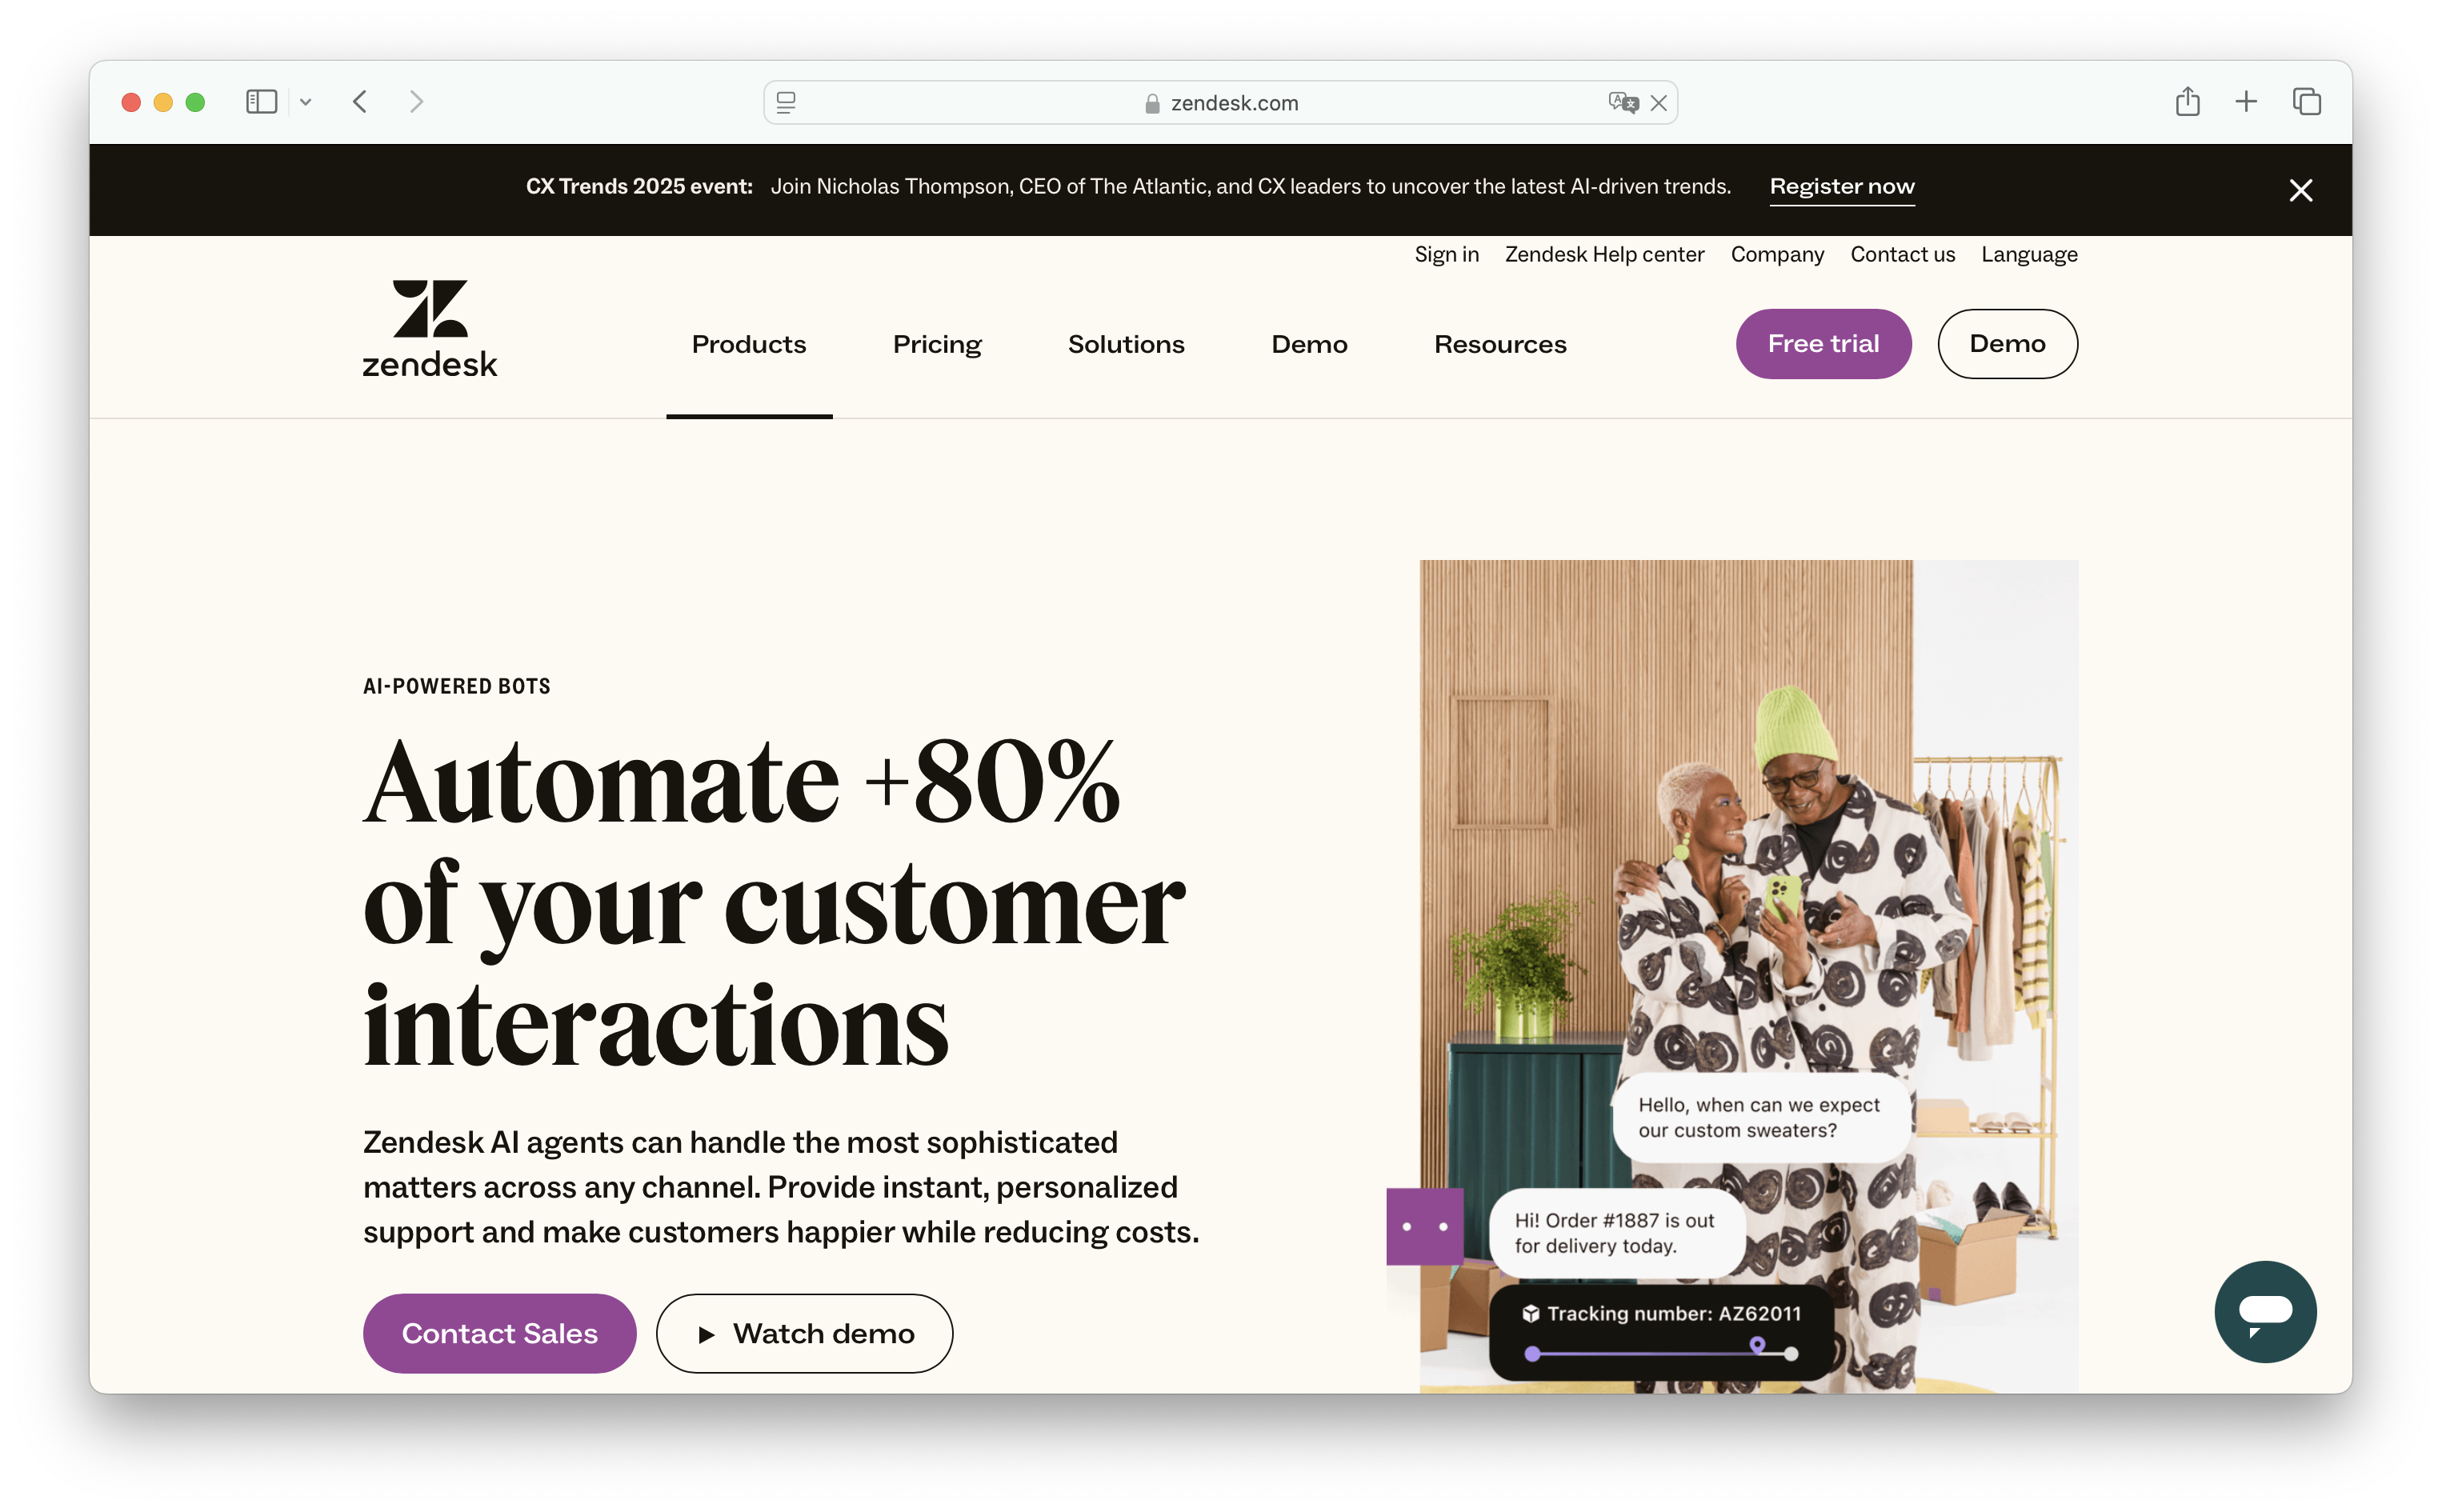Open the Safari share icon
This screenshot has height=1512, width=2442.
pyautogui.click(x=2187, y=101)
